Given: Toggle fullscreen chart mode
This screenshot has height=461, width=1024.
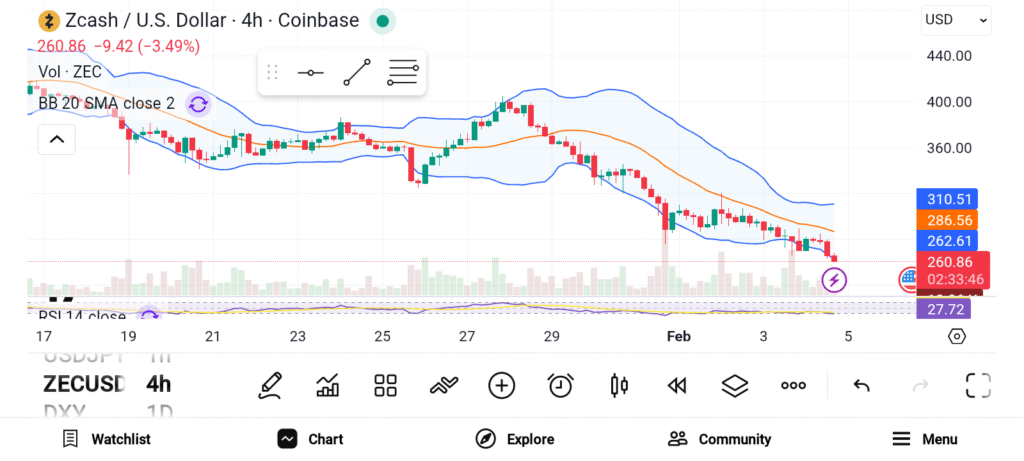Looking at the screenshot, I should (x=978, y=385).
